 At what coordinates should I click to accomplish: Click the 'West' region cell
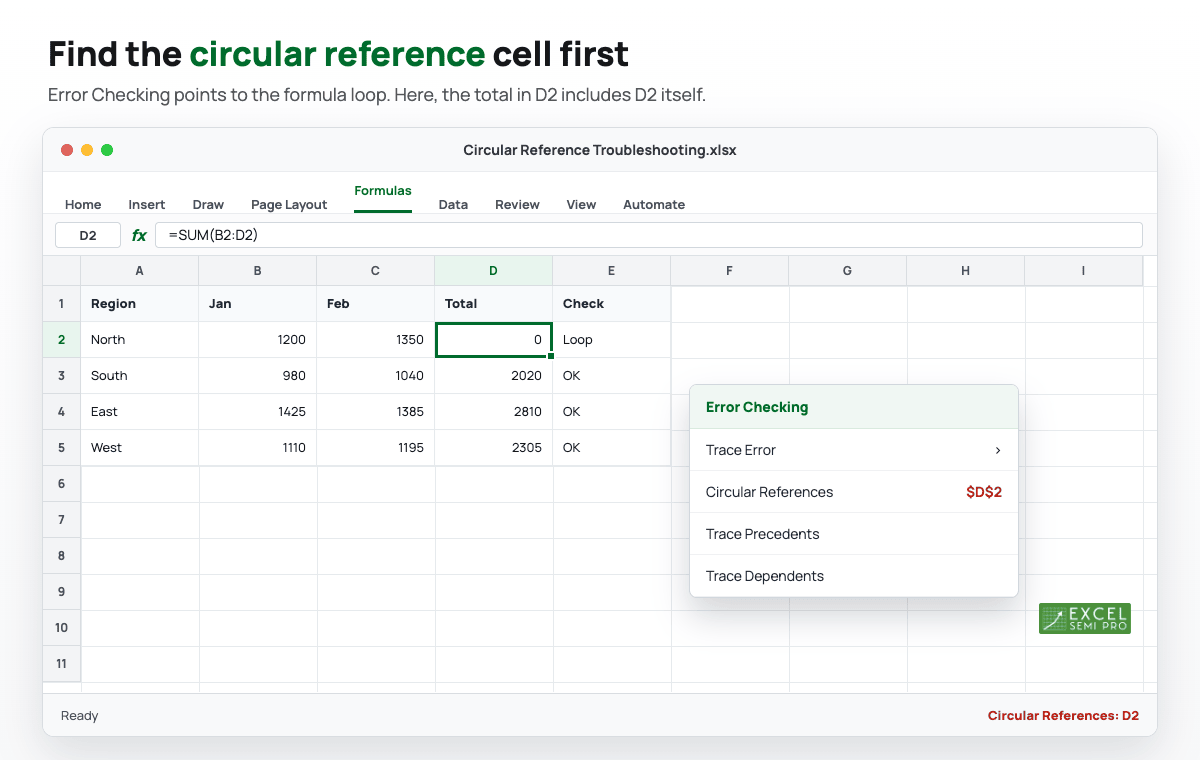click(x=139, y=447)
